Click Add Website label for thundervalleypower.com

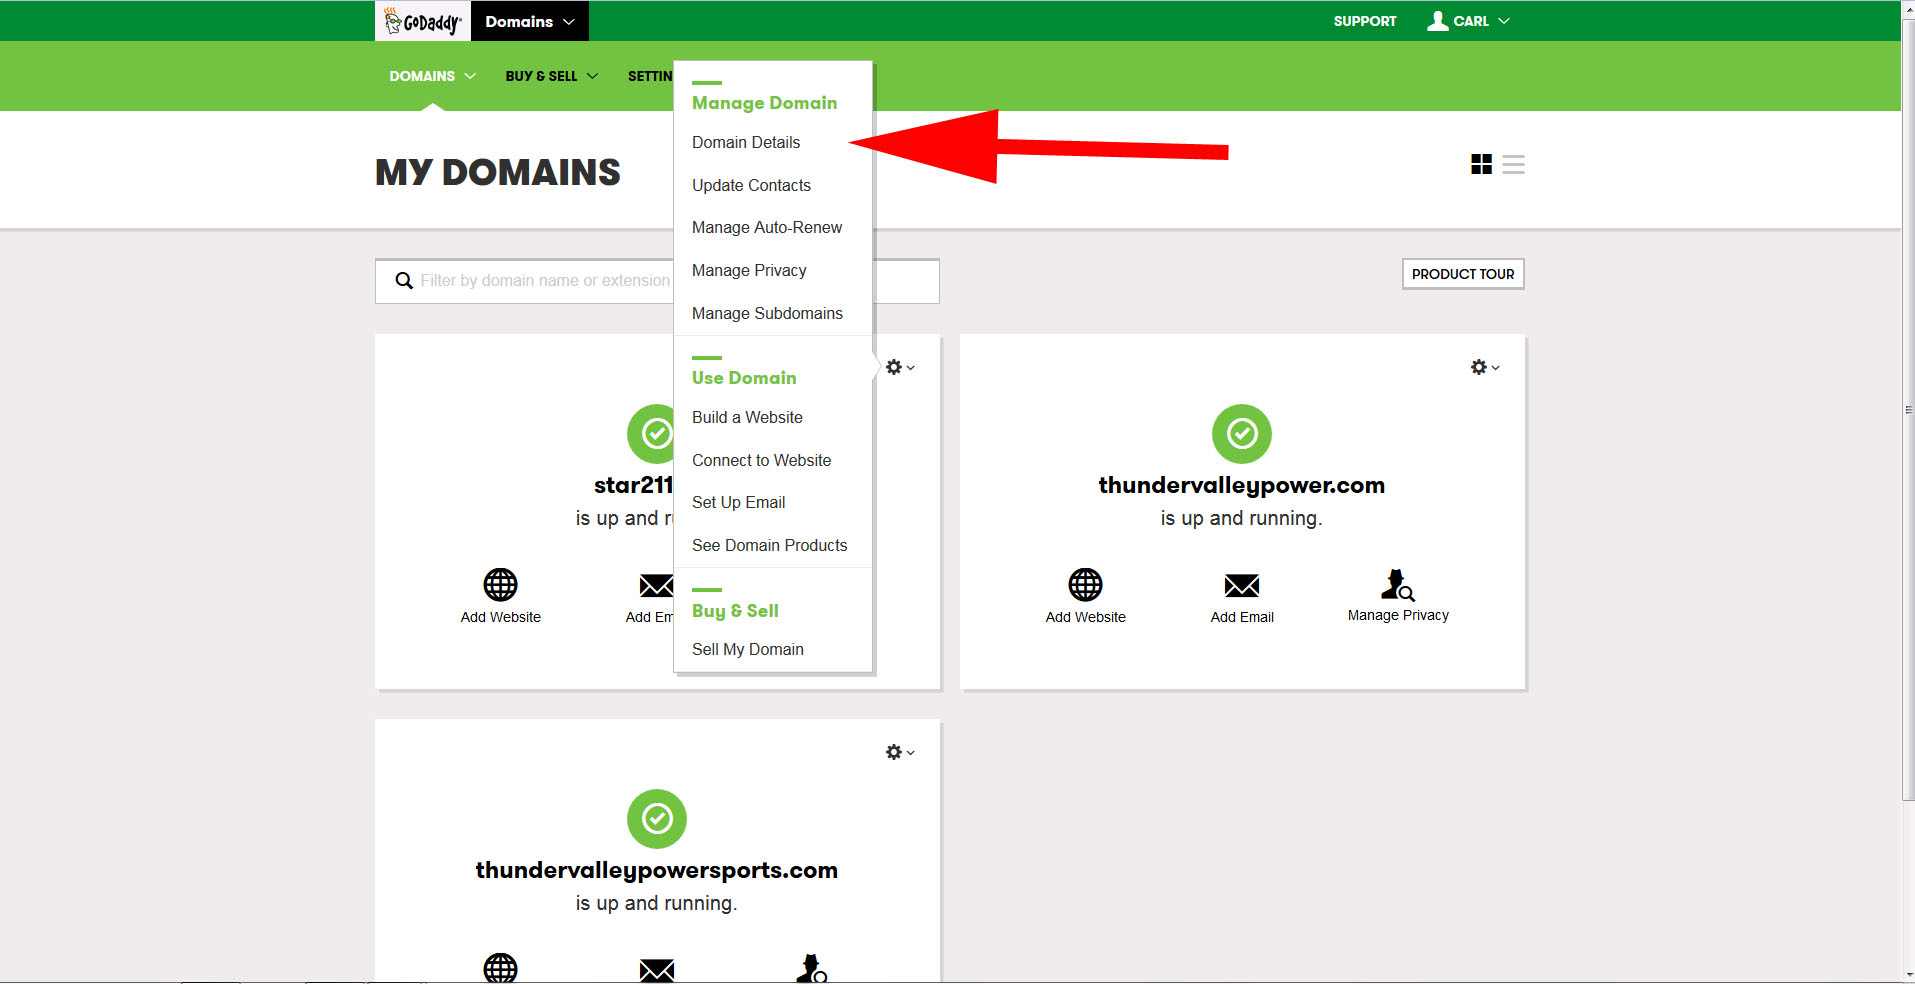click(1085, 617)
